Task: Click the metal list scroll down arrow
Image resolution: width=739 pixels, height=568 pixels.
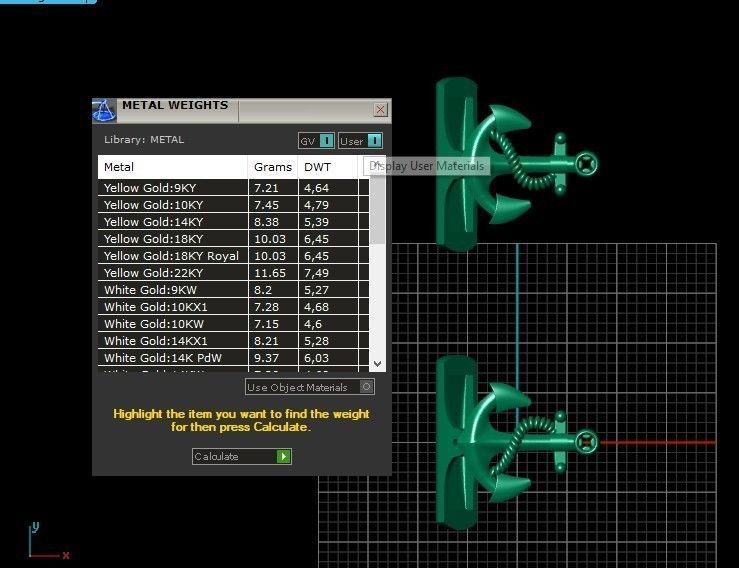Action: [377, 363]
